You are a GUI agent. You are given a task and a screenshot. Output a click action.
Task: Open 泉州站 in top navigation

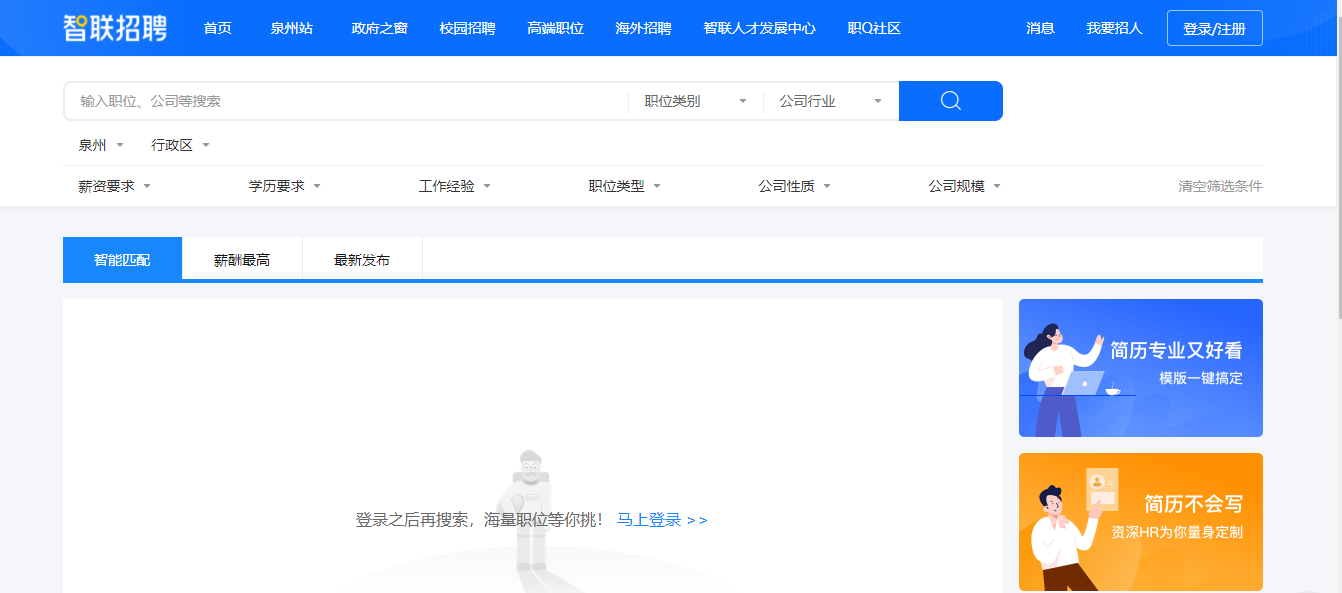tap(291, 28)
